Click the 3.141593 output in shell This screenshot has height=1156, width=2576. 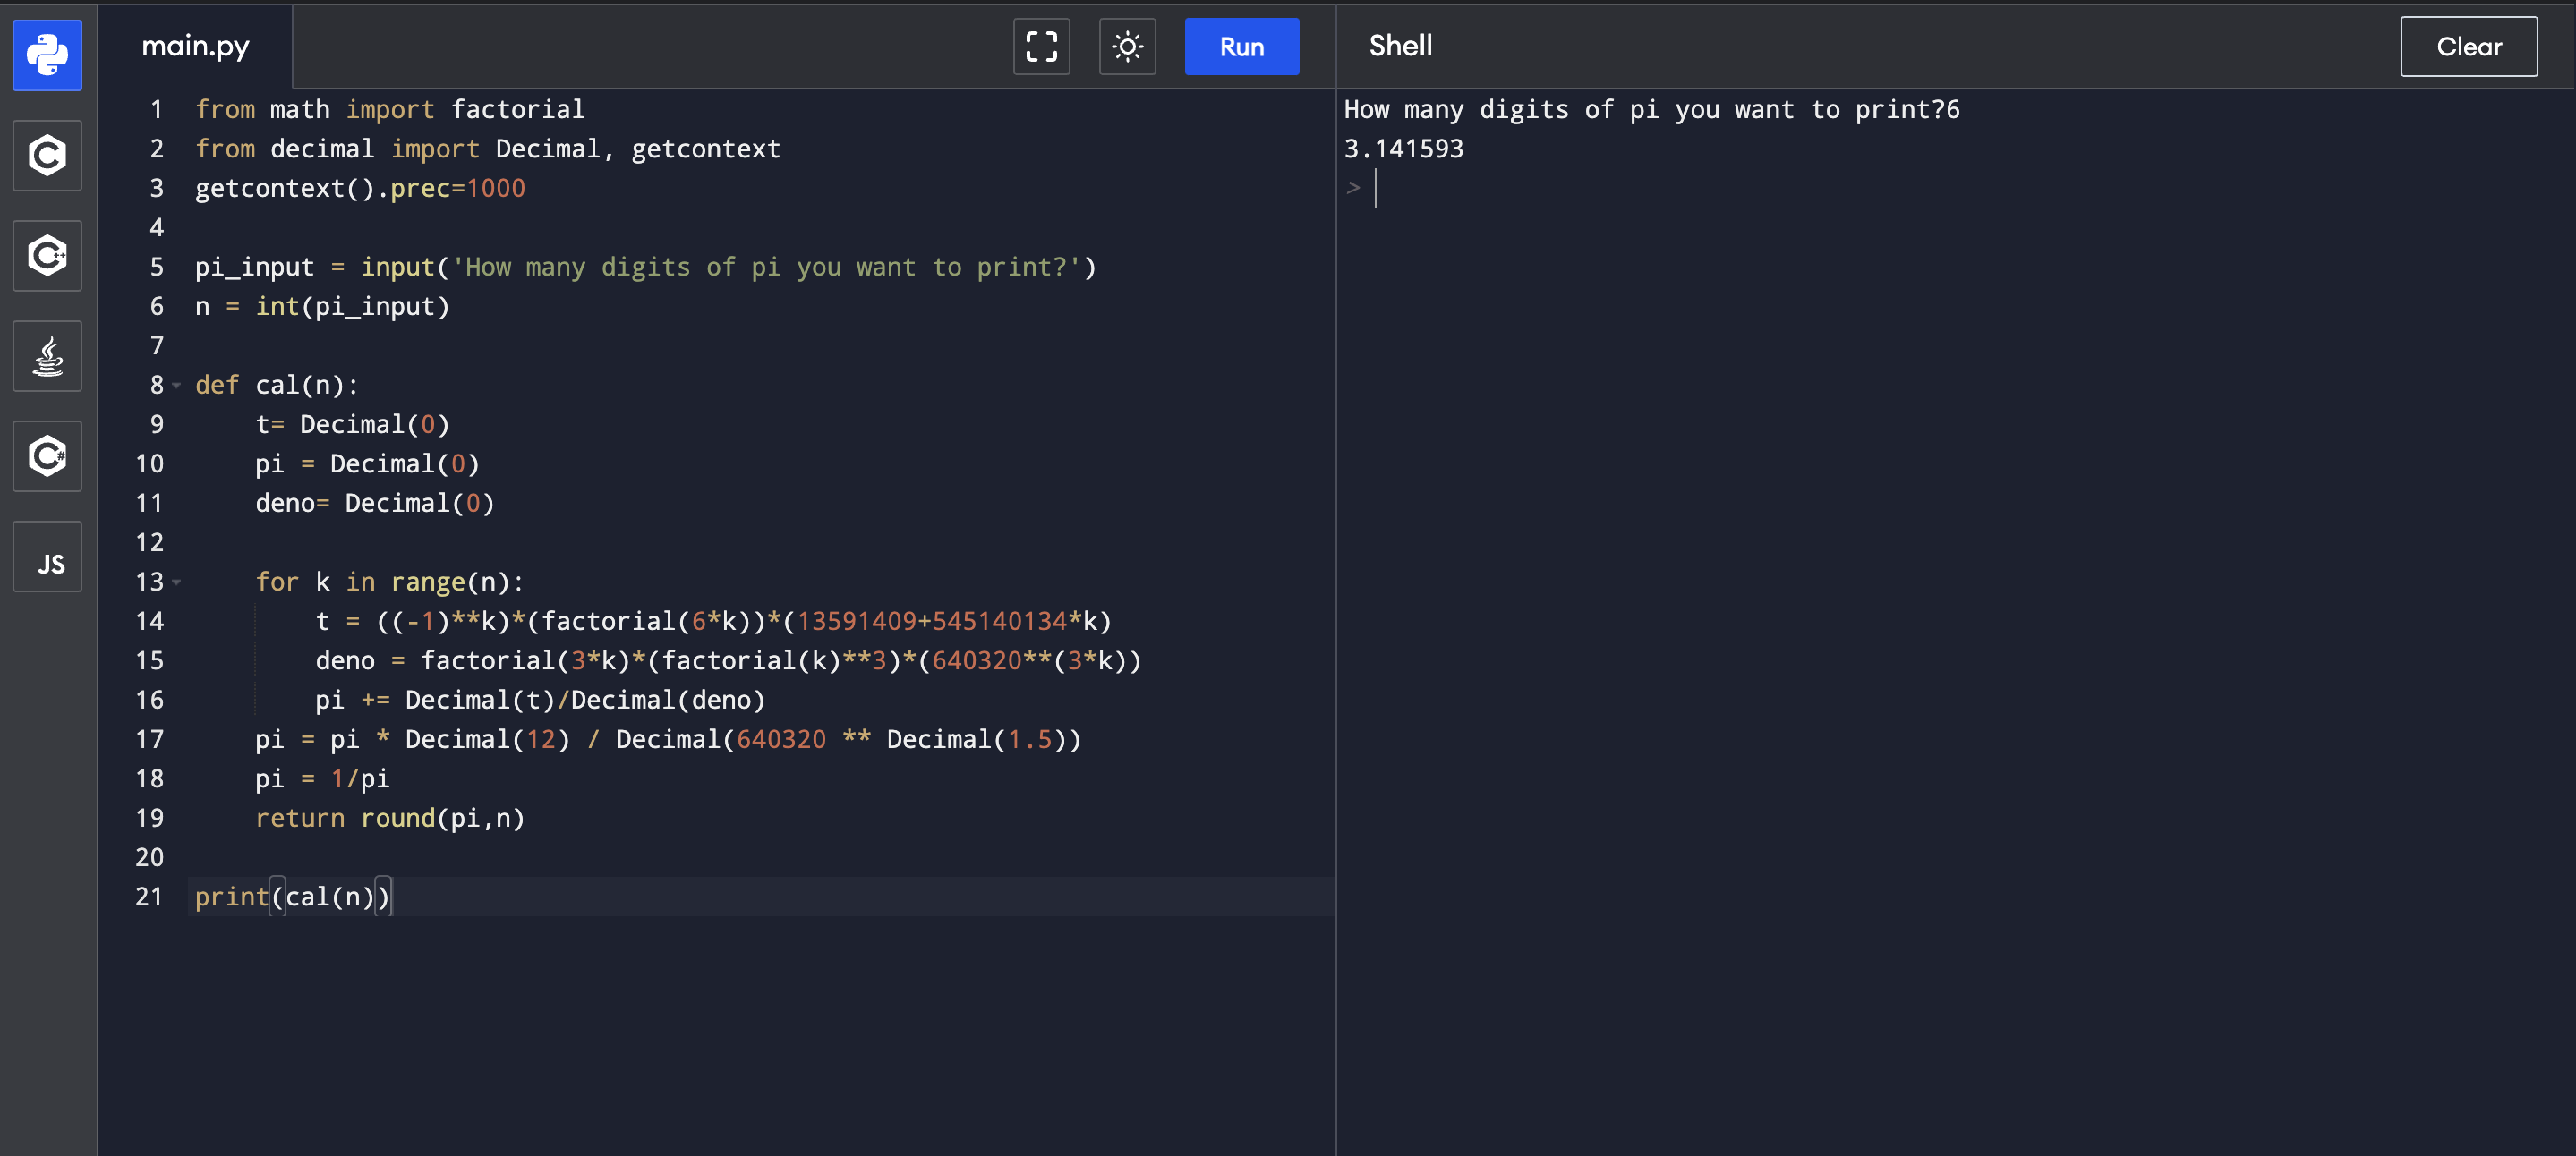click(1402, 149)
